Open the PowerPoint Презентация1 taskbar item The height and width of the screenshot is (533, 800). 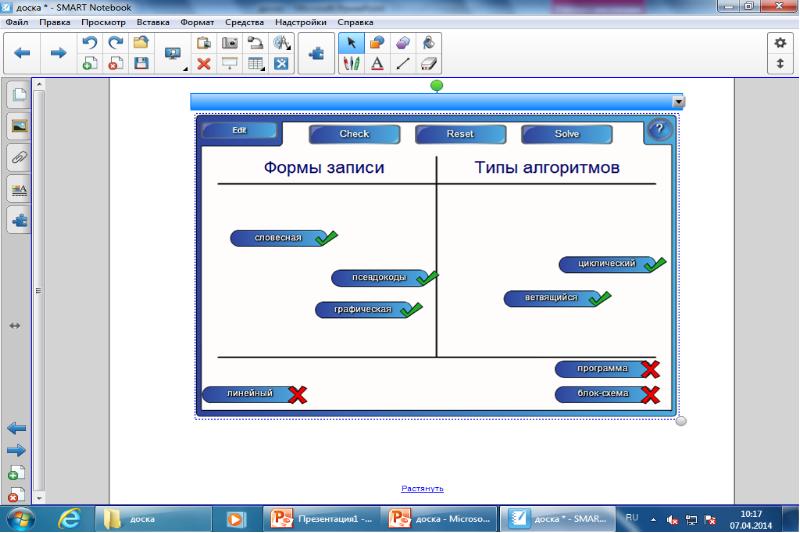(x=321, y=519)
